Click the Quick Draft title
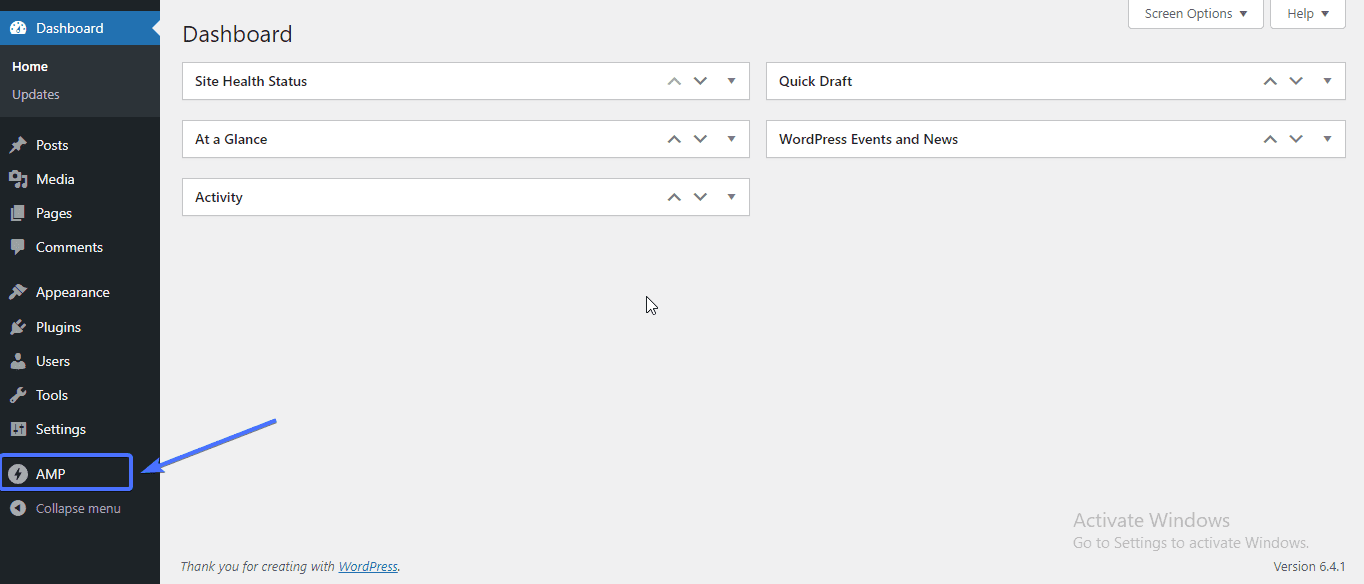This screenshot has height=584, width=1364. point(816,81)
